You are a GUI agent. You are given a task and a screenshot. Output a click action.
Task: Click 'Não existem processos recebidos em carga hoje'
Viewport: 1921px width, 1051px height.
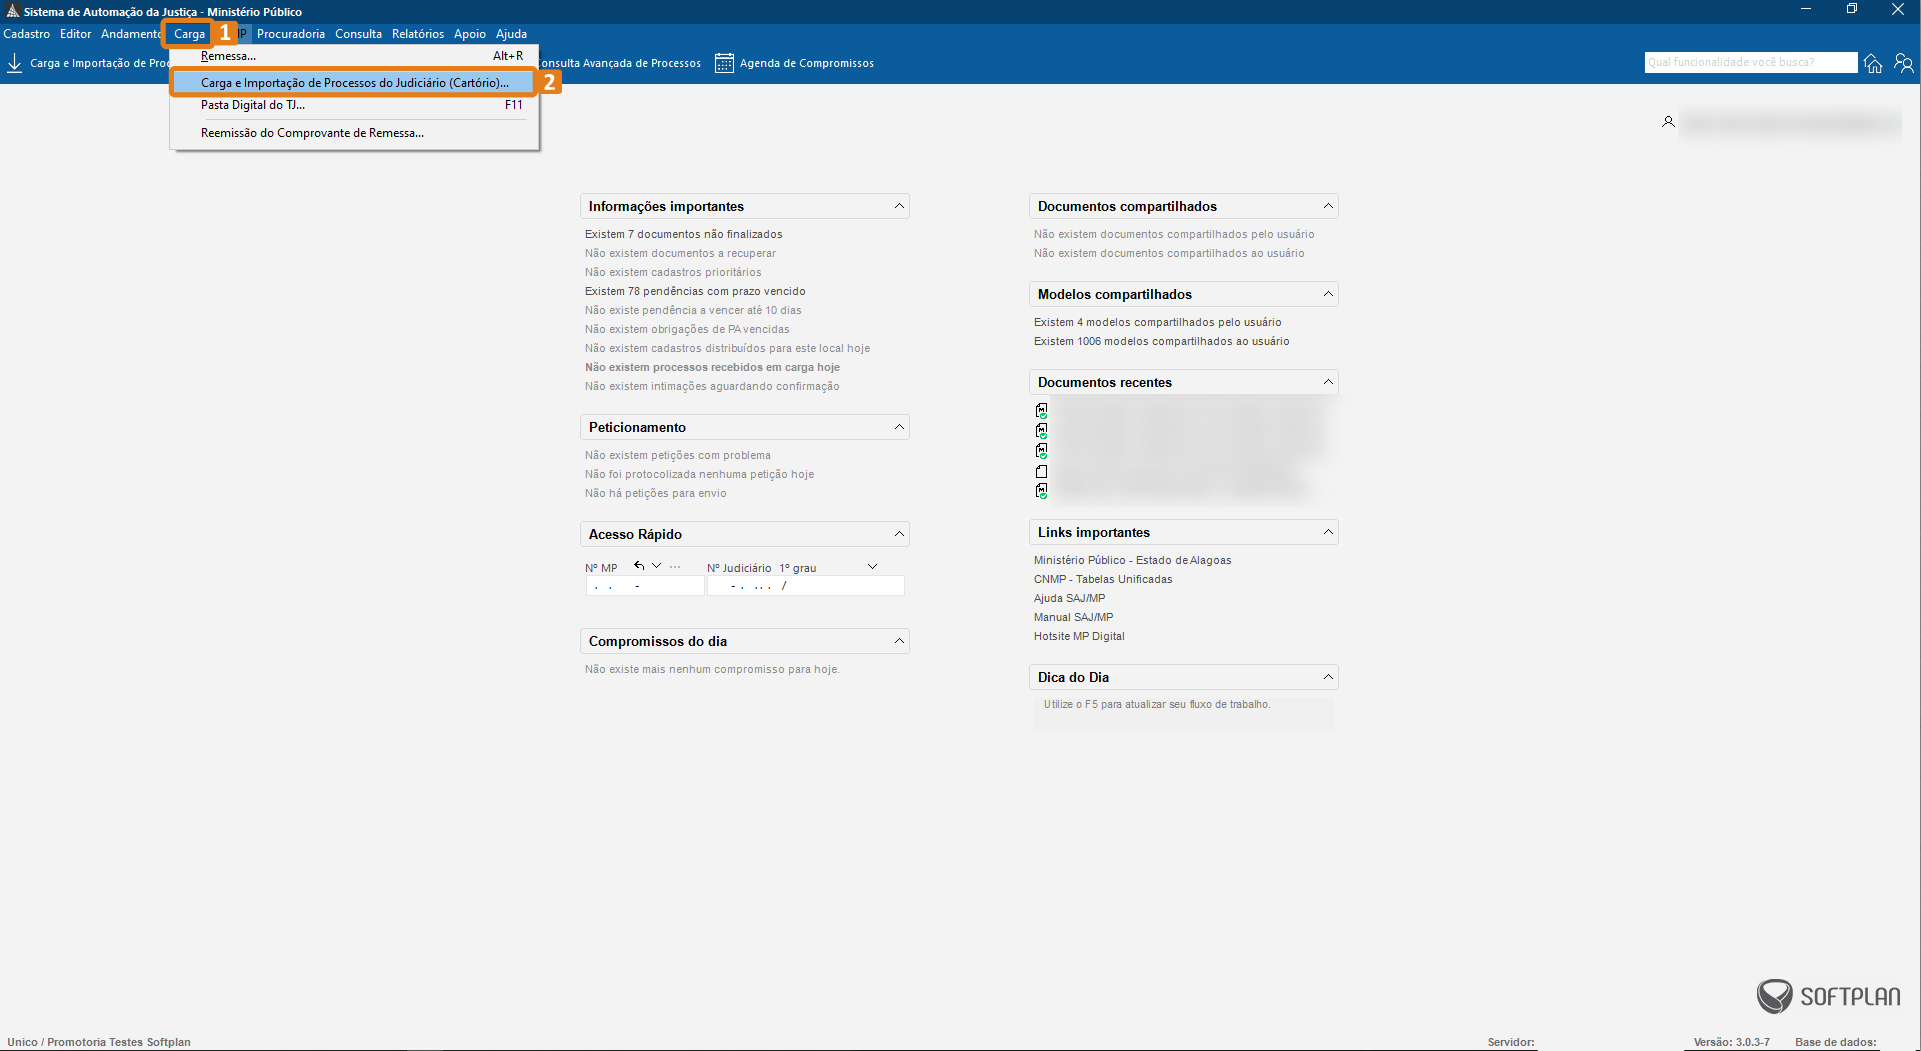(712, 367)
